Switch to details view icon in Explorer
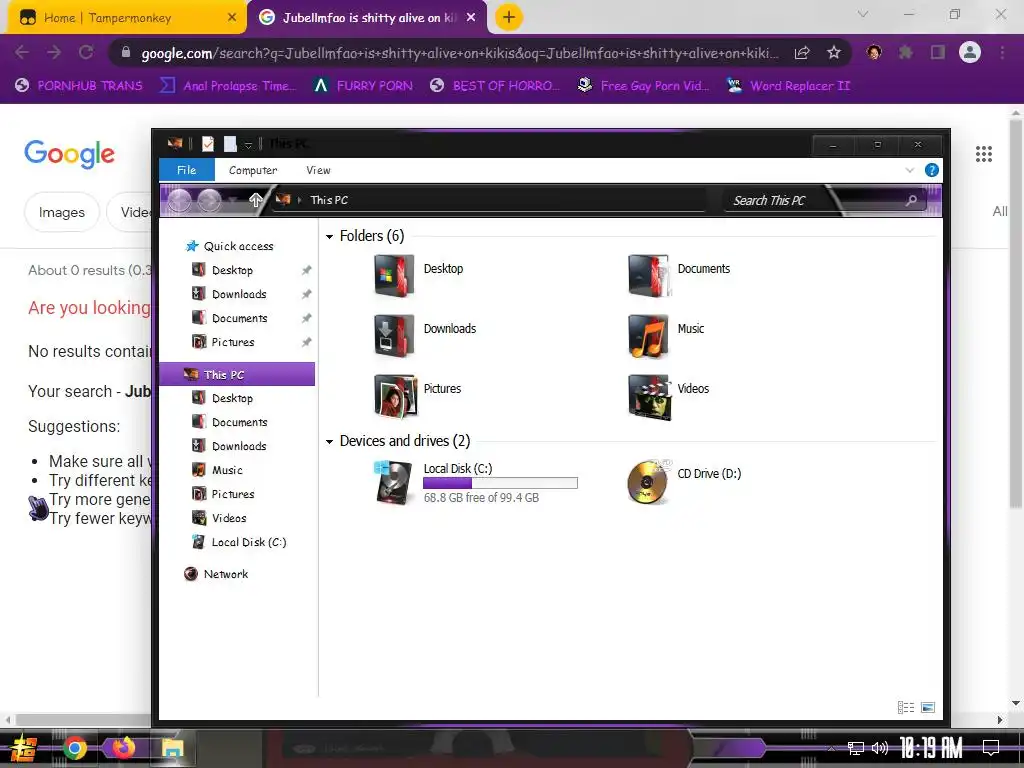Screen dimensions: 1024x768 (906, 707)
